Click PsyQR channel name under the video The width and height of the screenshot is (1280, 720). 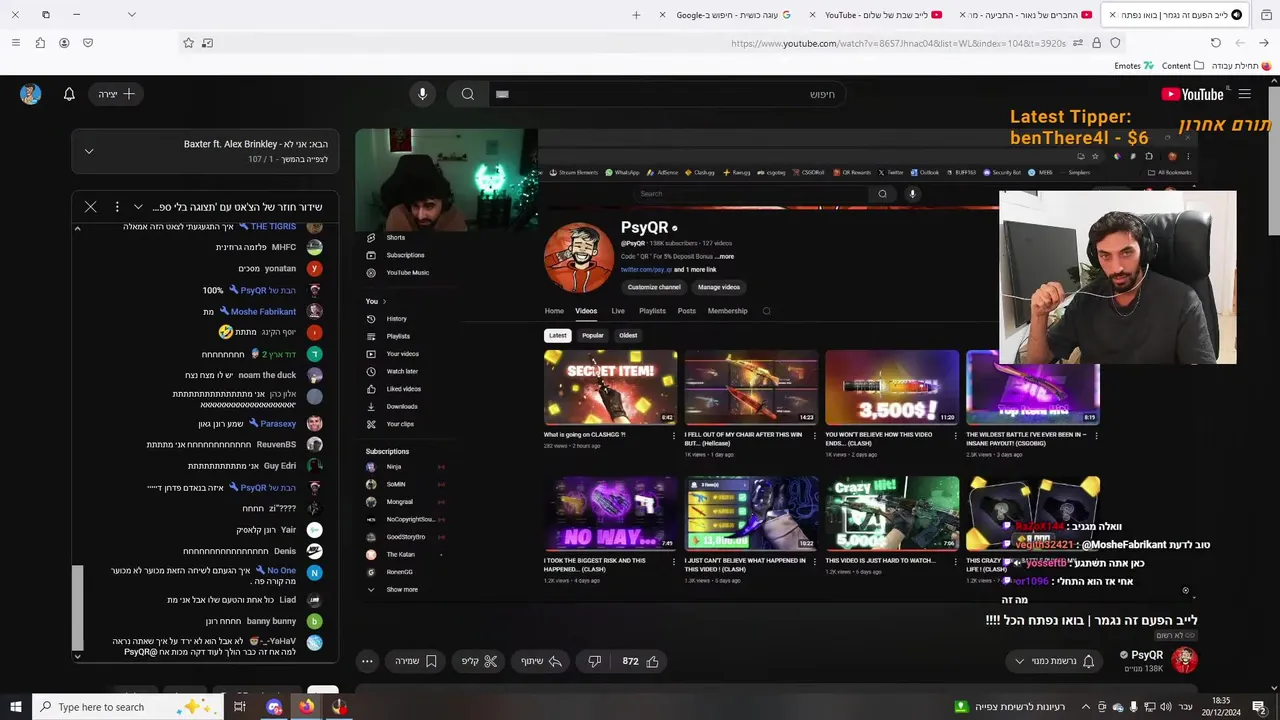(1146, 655)
